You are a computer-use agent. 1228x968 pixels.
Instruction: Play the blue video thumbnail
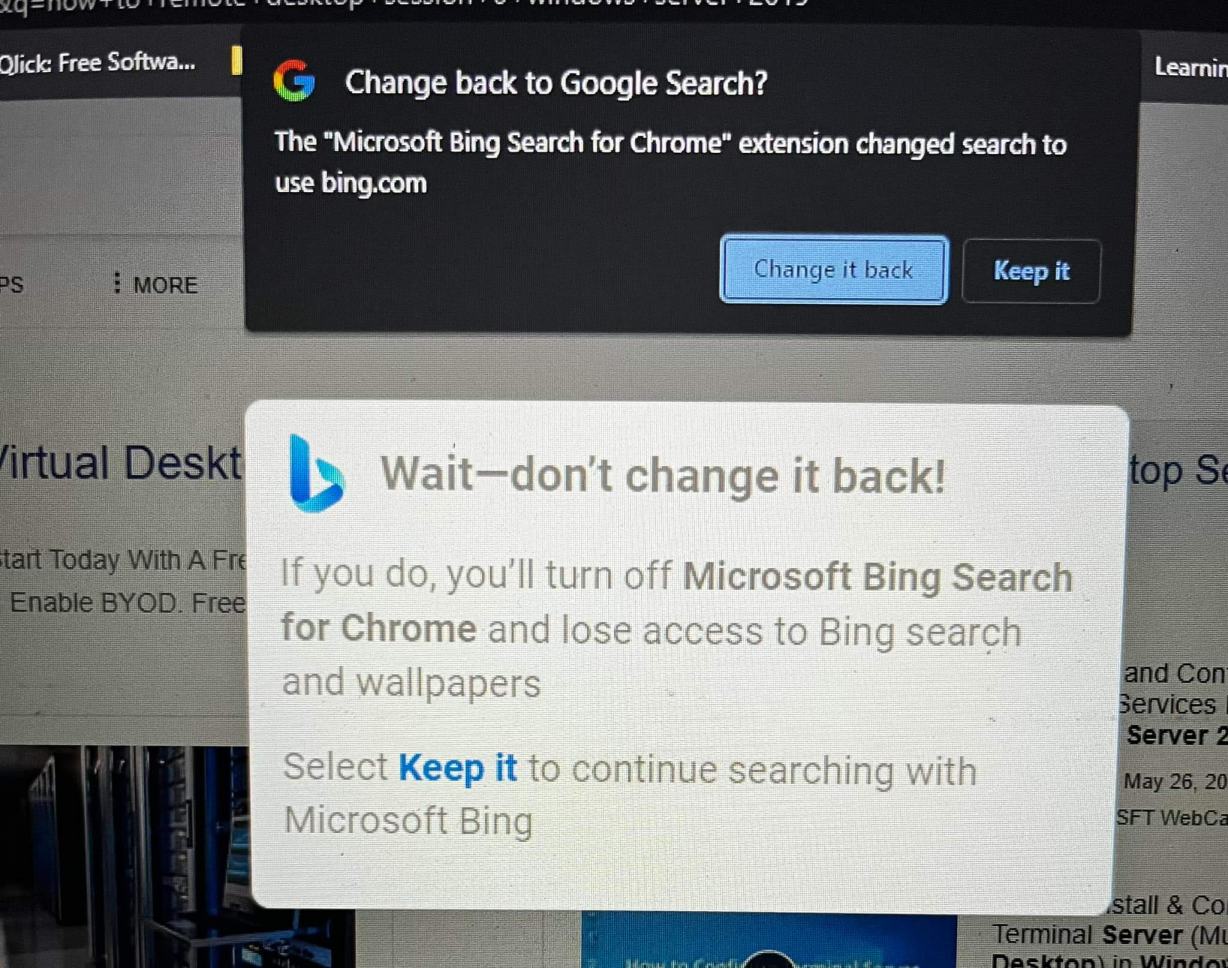(x=768, y=939)
